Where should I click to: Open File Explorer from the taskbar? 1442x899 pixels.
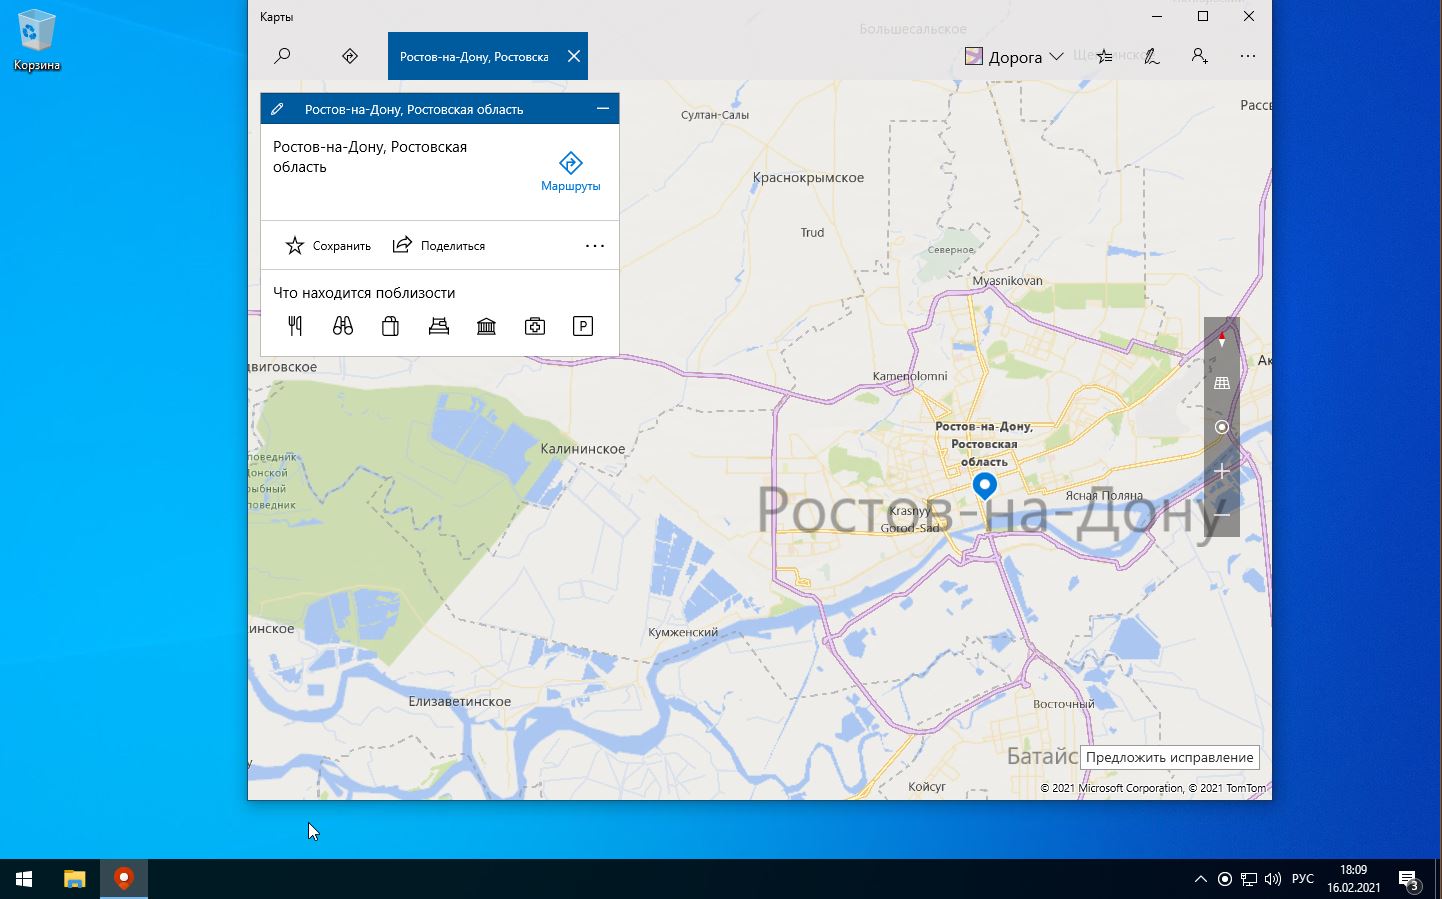[75, 879]
